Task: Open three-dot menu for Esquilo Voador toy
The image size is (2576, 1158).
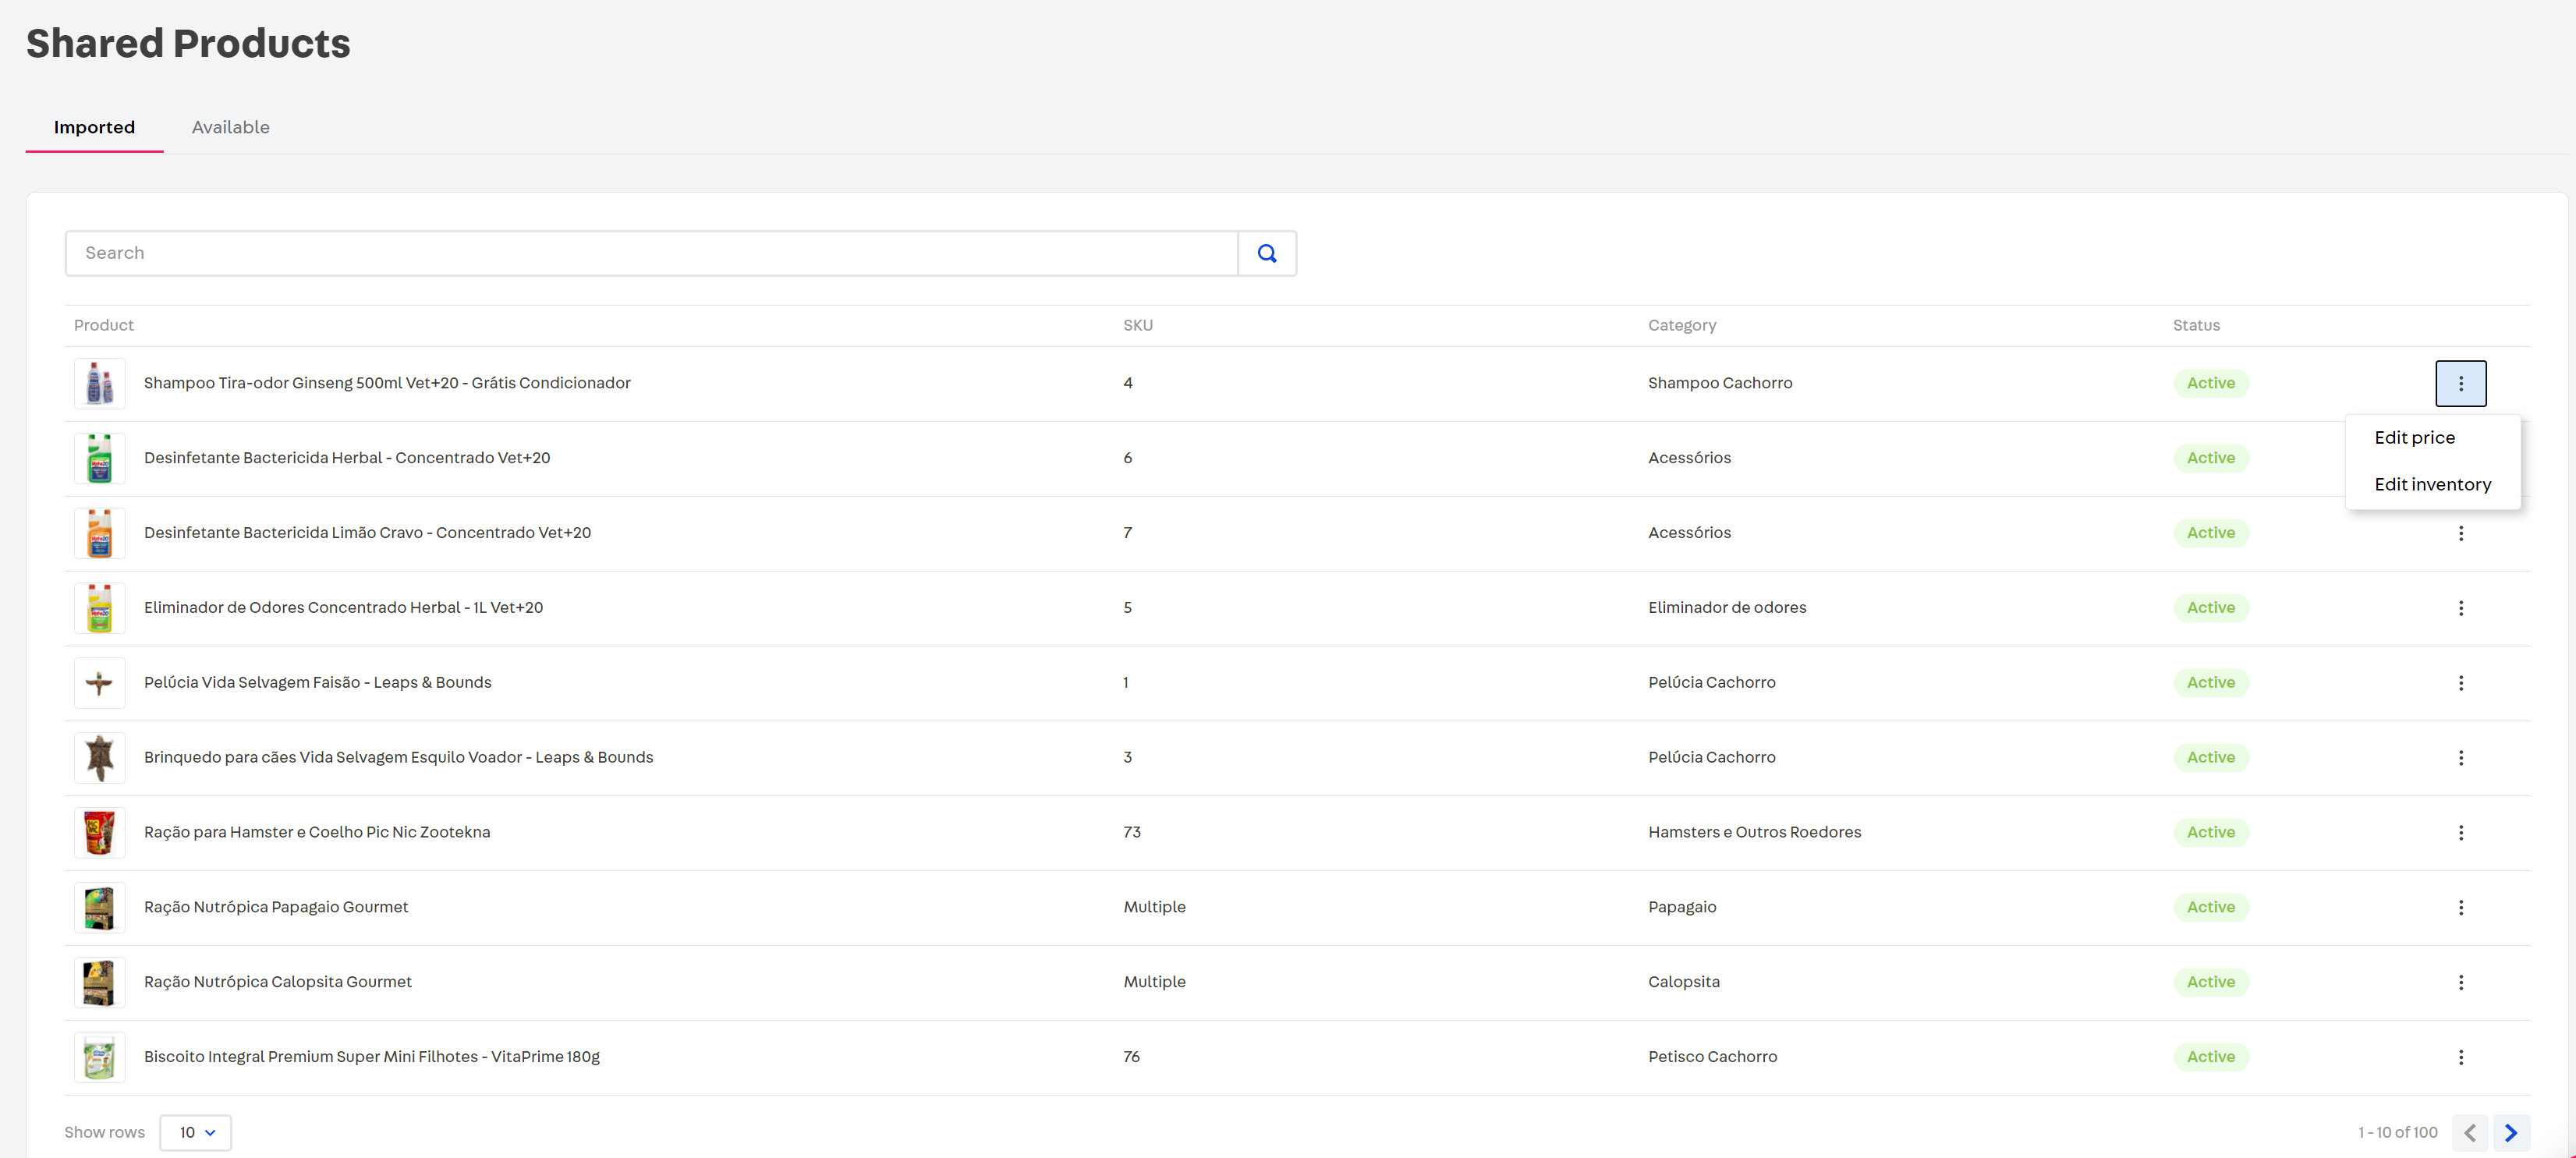Action: pos(2460,758)
